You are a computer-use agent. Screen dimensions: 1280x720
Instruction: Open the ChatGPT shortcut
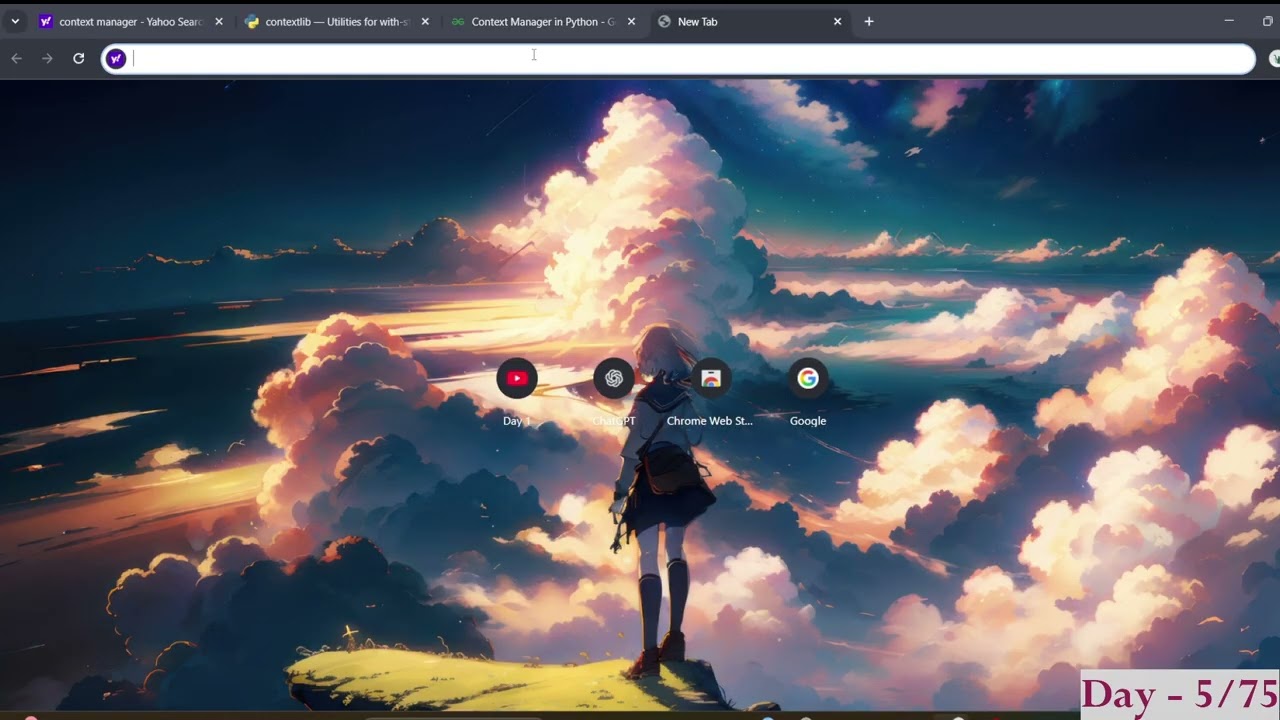click(x=614, y=378)
